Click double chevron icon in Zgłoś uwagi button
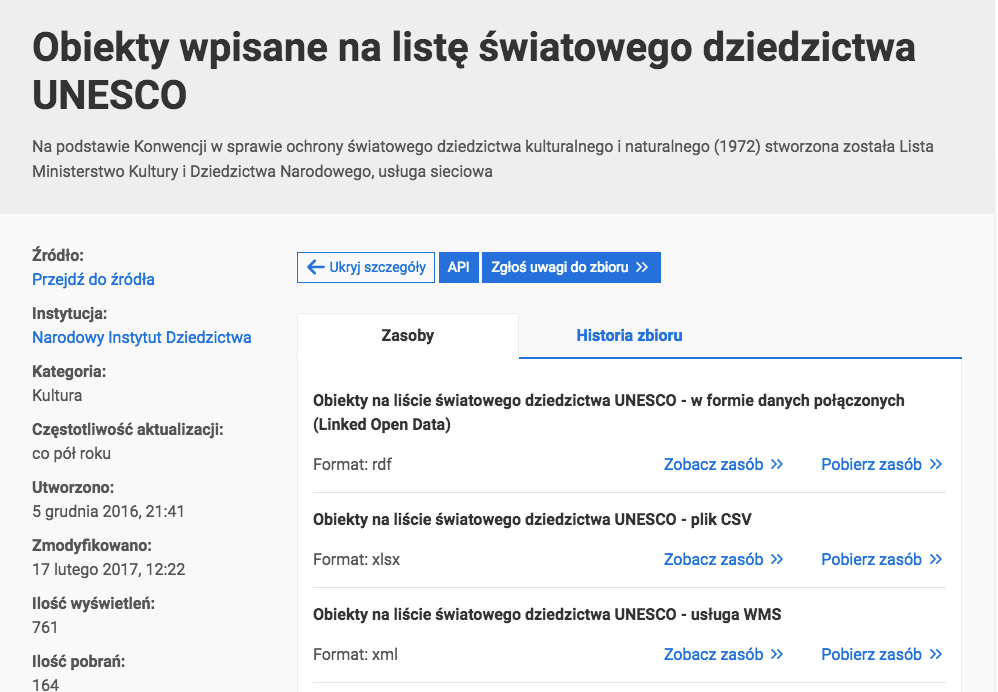The image size is (998, 692). click(x=642, y=267)
